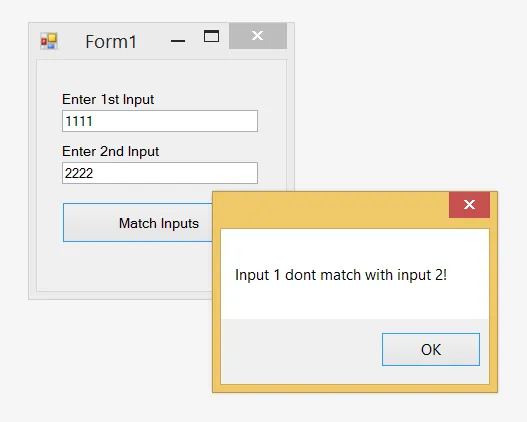Click the Form1 title text
This screenshot has width=527, height=422.
(x=111, y=42)
